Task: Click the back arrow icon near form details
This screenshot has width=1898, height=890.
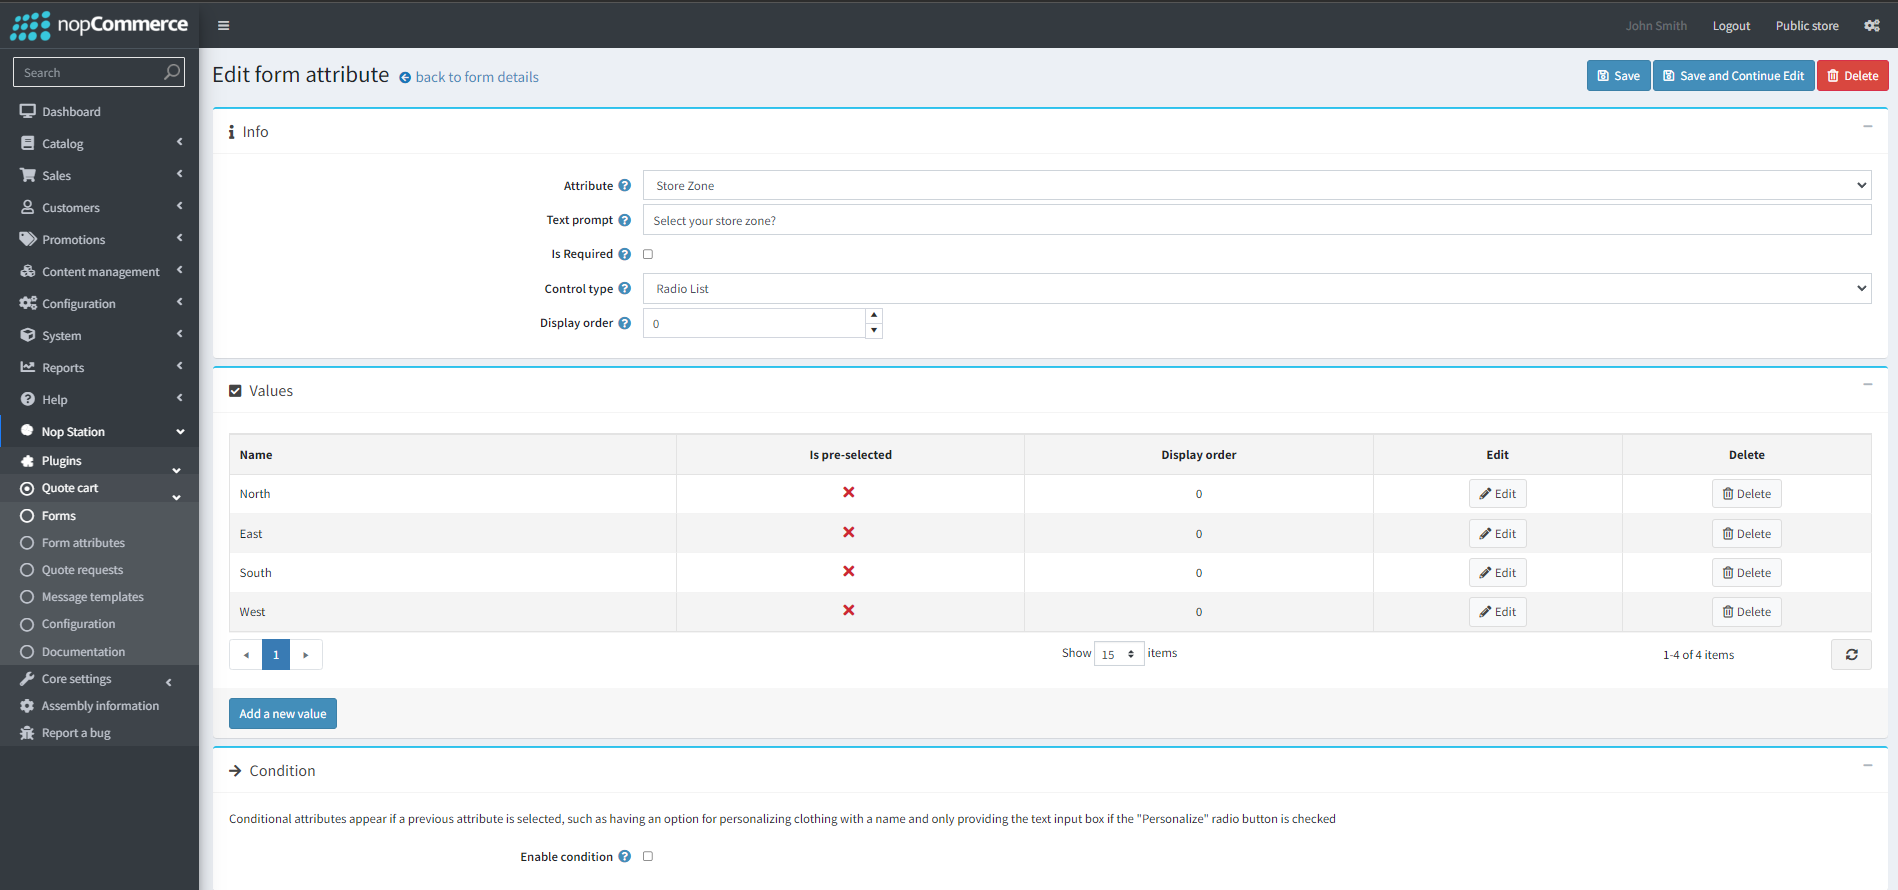Action: tap(405, 78)
